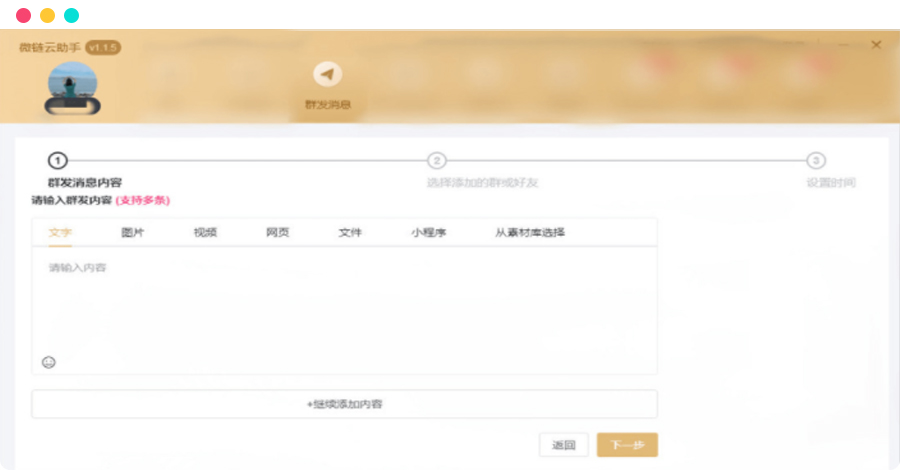Open the 视频 tab
The height and width of the screenshot is (470, 900).
(x=205, y=232)
